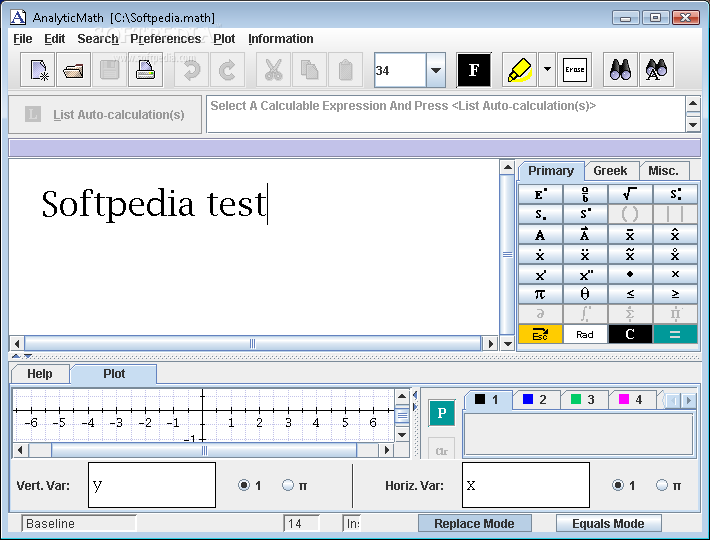This screenshot has height=540, width=710.
Task: Open the Search menu
Action: [98, 39]
